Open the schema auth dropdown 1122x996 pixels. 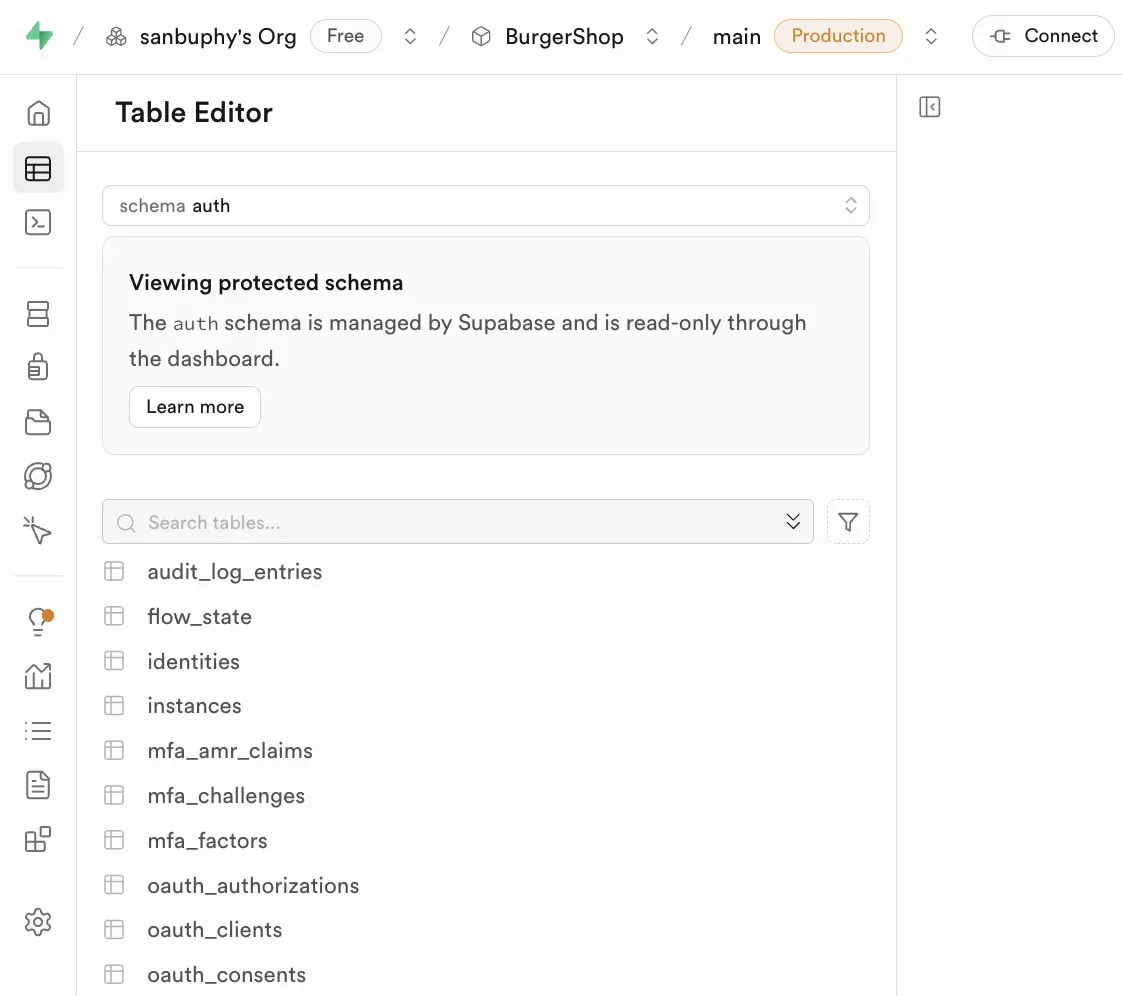pyautogui.click(x=486, y=205)
